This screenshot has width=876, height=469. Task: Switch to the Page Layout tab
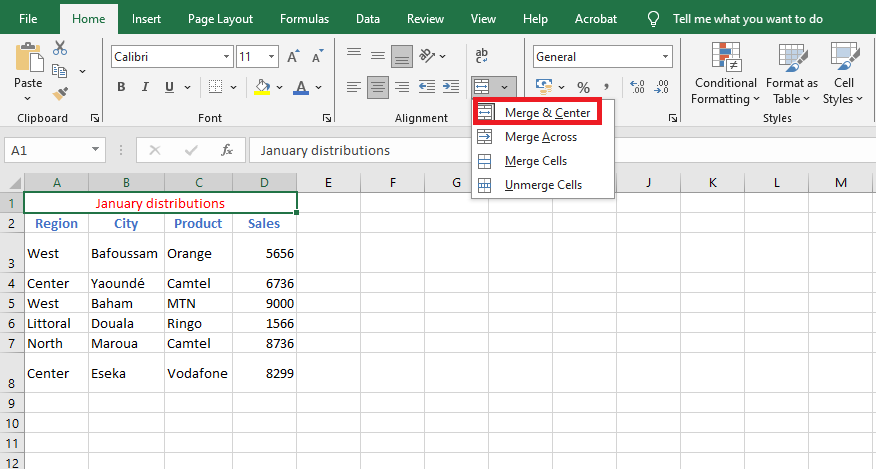coord(220,19)
